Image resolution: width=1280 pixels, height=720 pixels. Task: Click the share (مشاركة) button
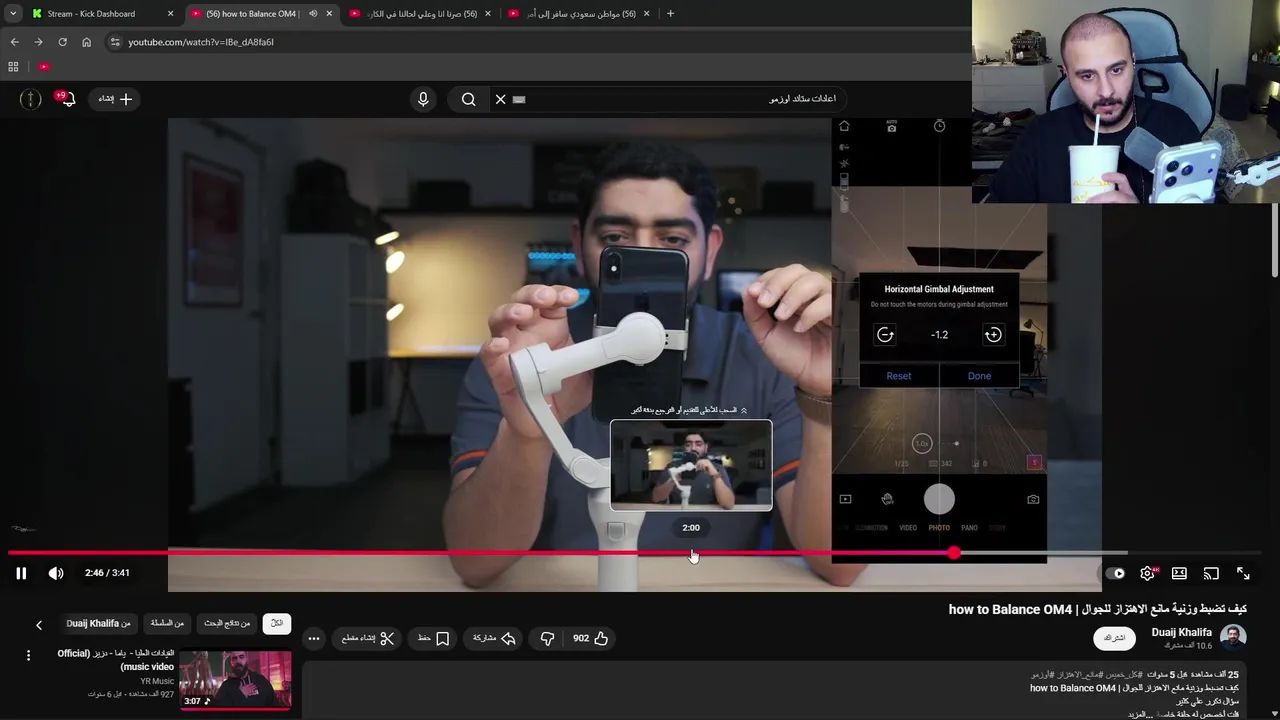click(494, 638)
